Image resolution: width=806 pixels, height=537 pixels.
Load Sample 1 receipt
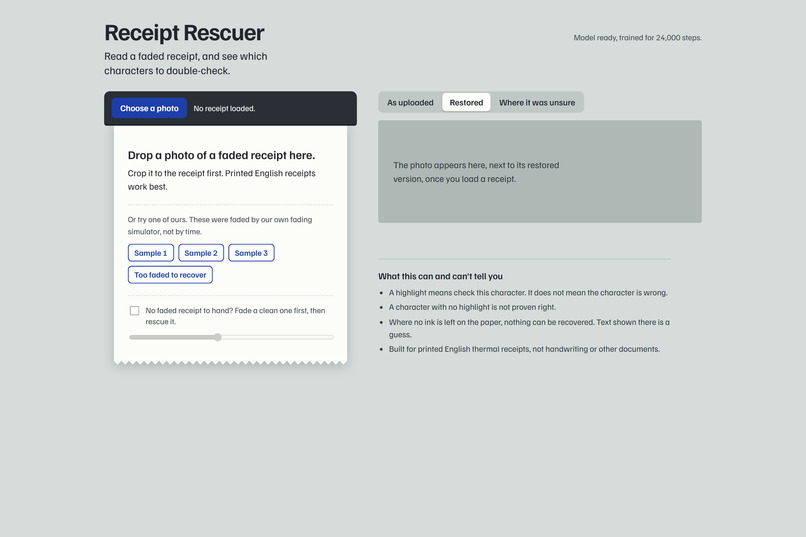click(x=151, y=253)
